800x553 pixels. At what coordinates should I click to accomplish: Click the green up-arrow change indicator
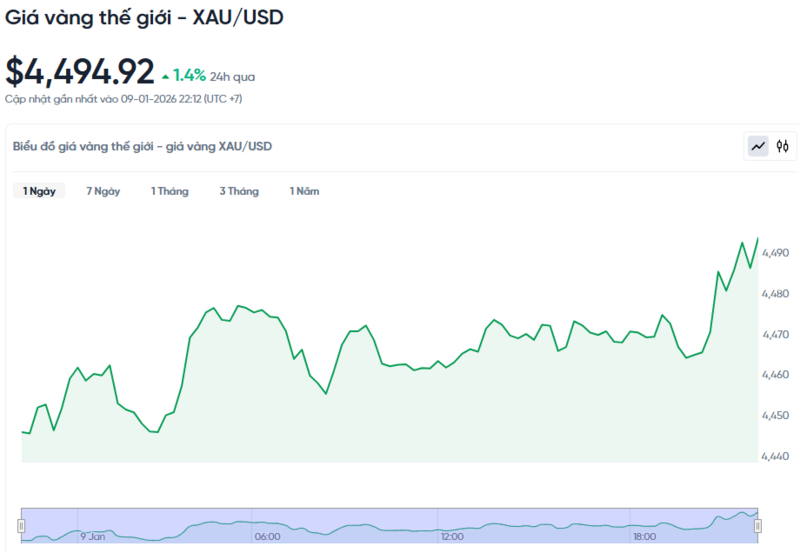pos(165,75)
